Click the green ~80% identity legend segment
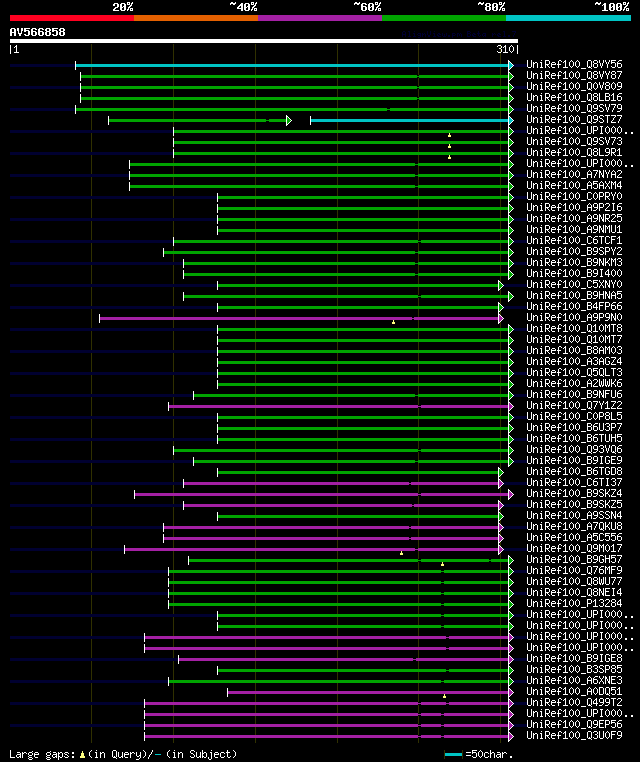Screen dimensions: 640x762 444,18
